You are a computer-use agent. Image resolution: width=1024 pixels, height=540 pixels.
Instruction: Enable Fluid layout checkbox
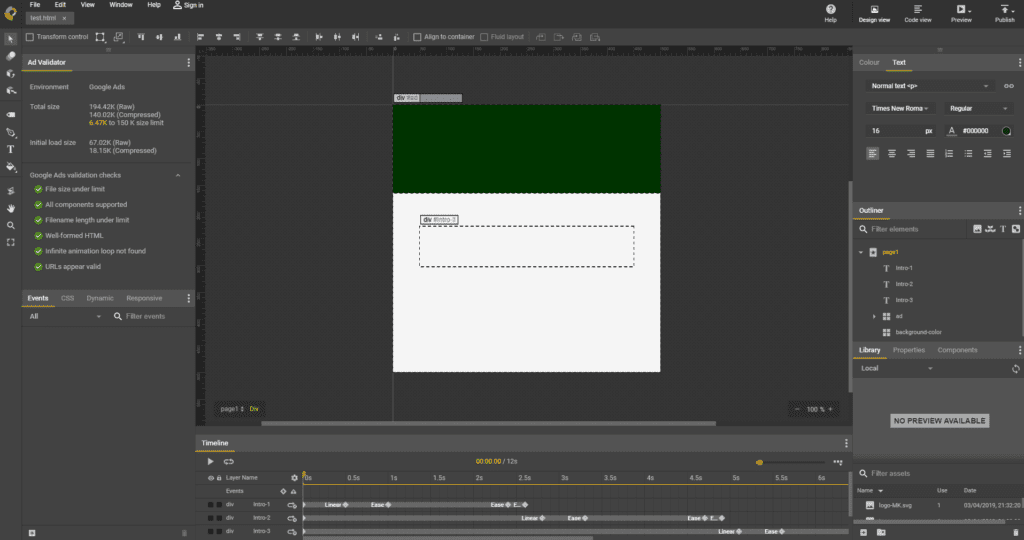484,37
